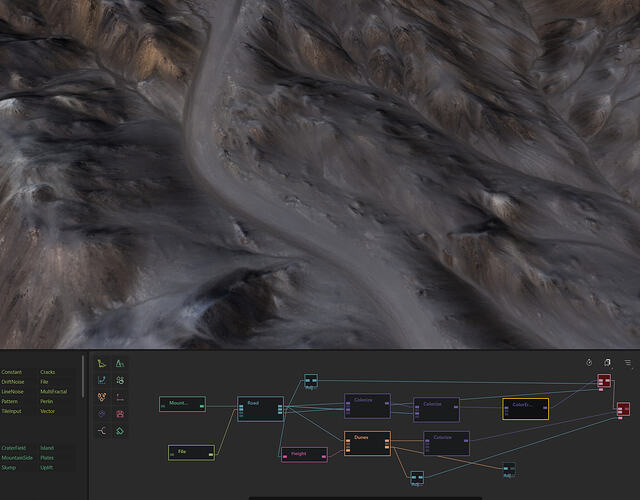This screenshot has height=500, width=640.
Task: Add a CraterField node from list
Action: [13, 448]
